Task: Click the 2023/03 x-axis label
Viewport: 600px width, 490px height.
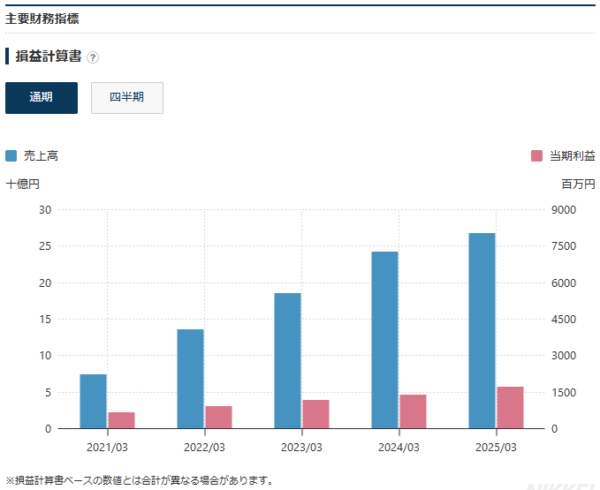Action: click(301, 446)
